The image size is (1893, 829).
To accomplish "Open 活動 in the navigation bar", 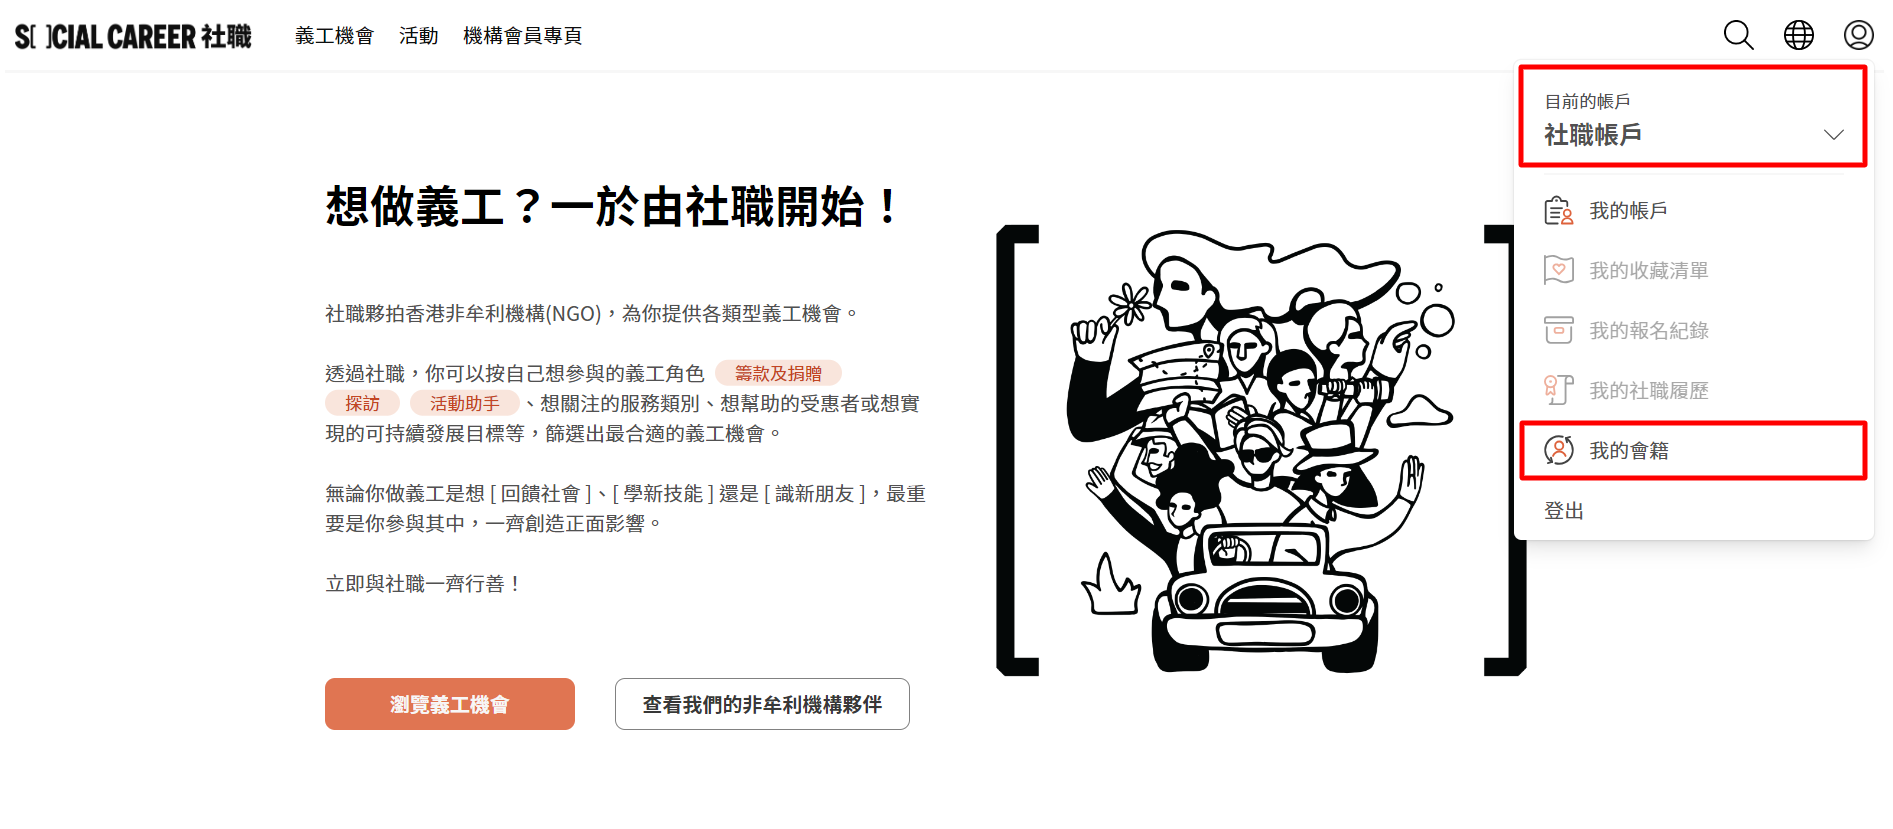I will [x=418, y=36].
